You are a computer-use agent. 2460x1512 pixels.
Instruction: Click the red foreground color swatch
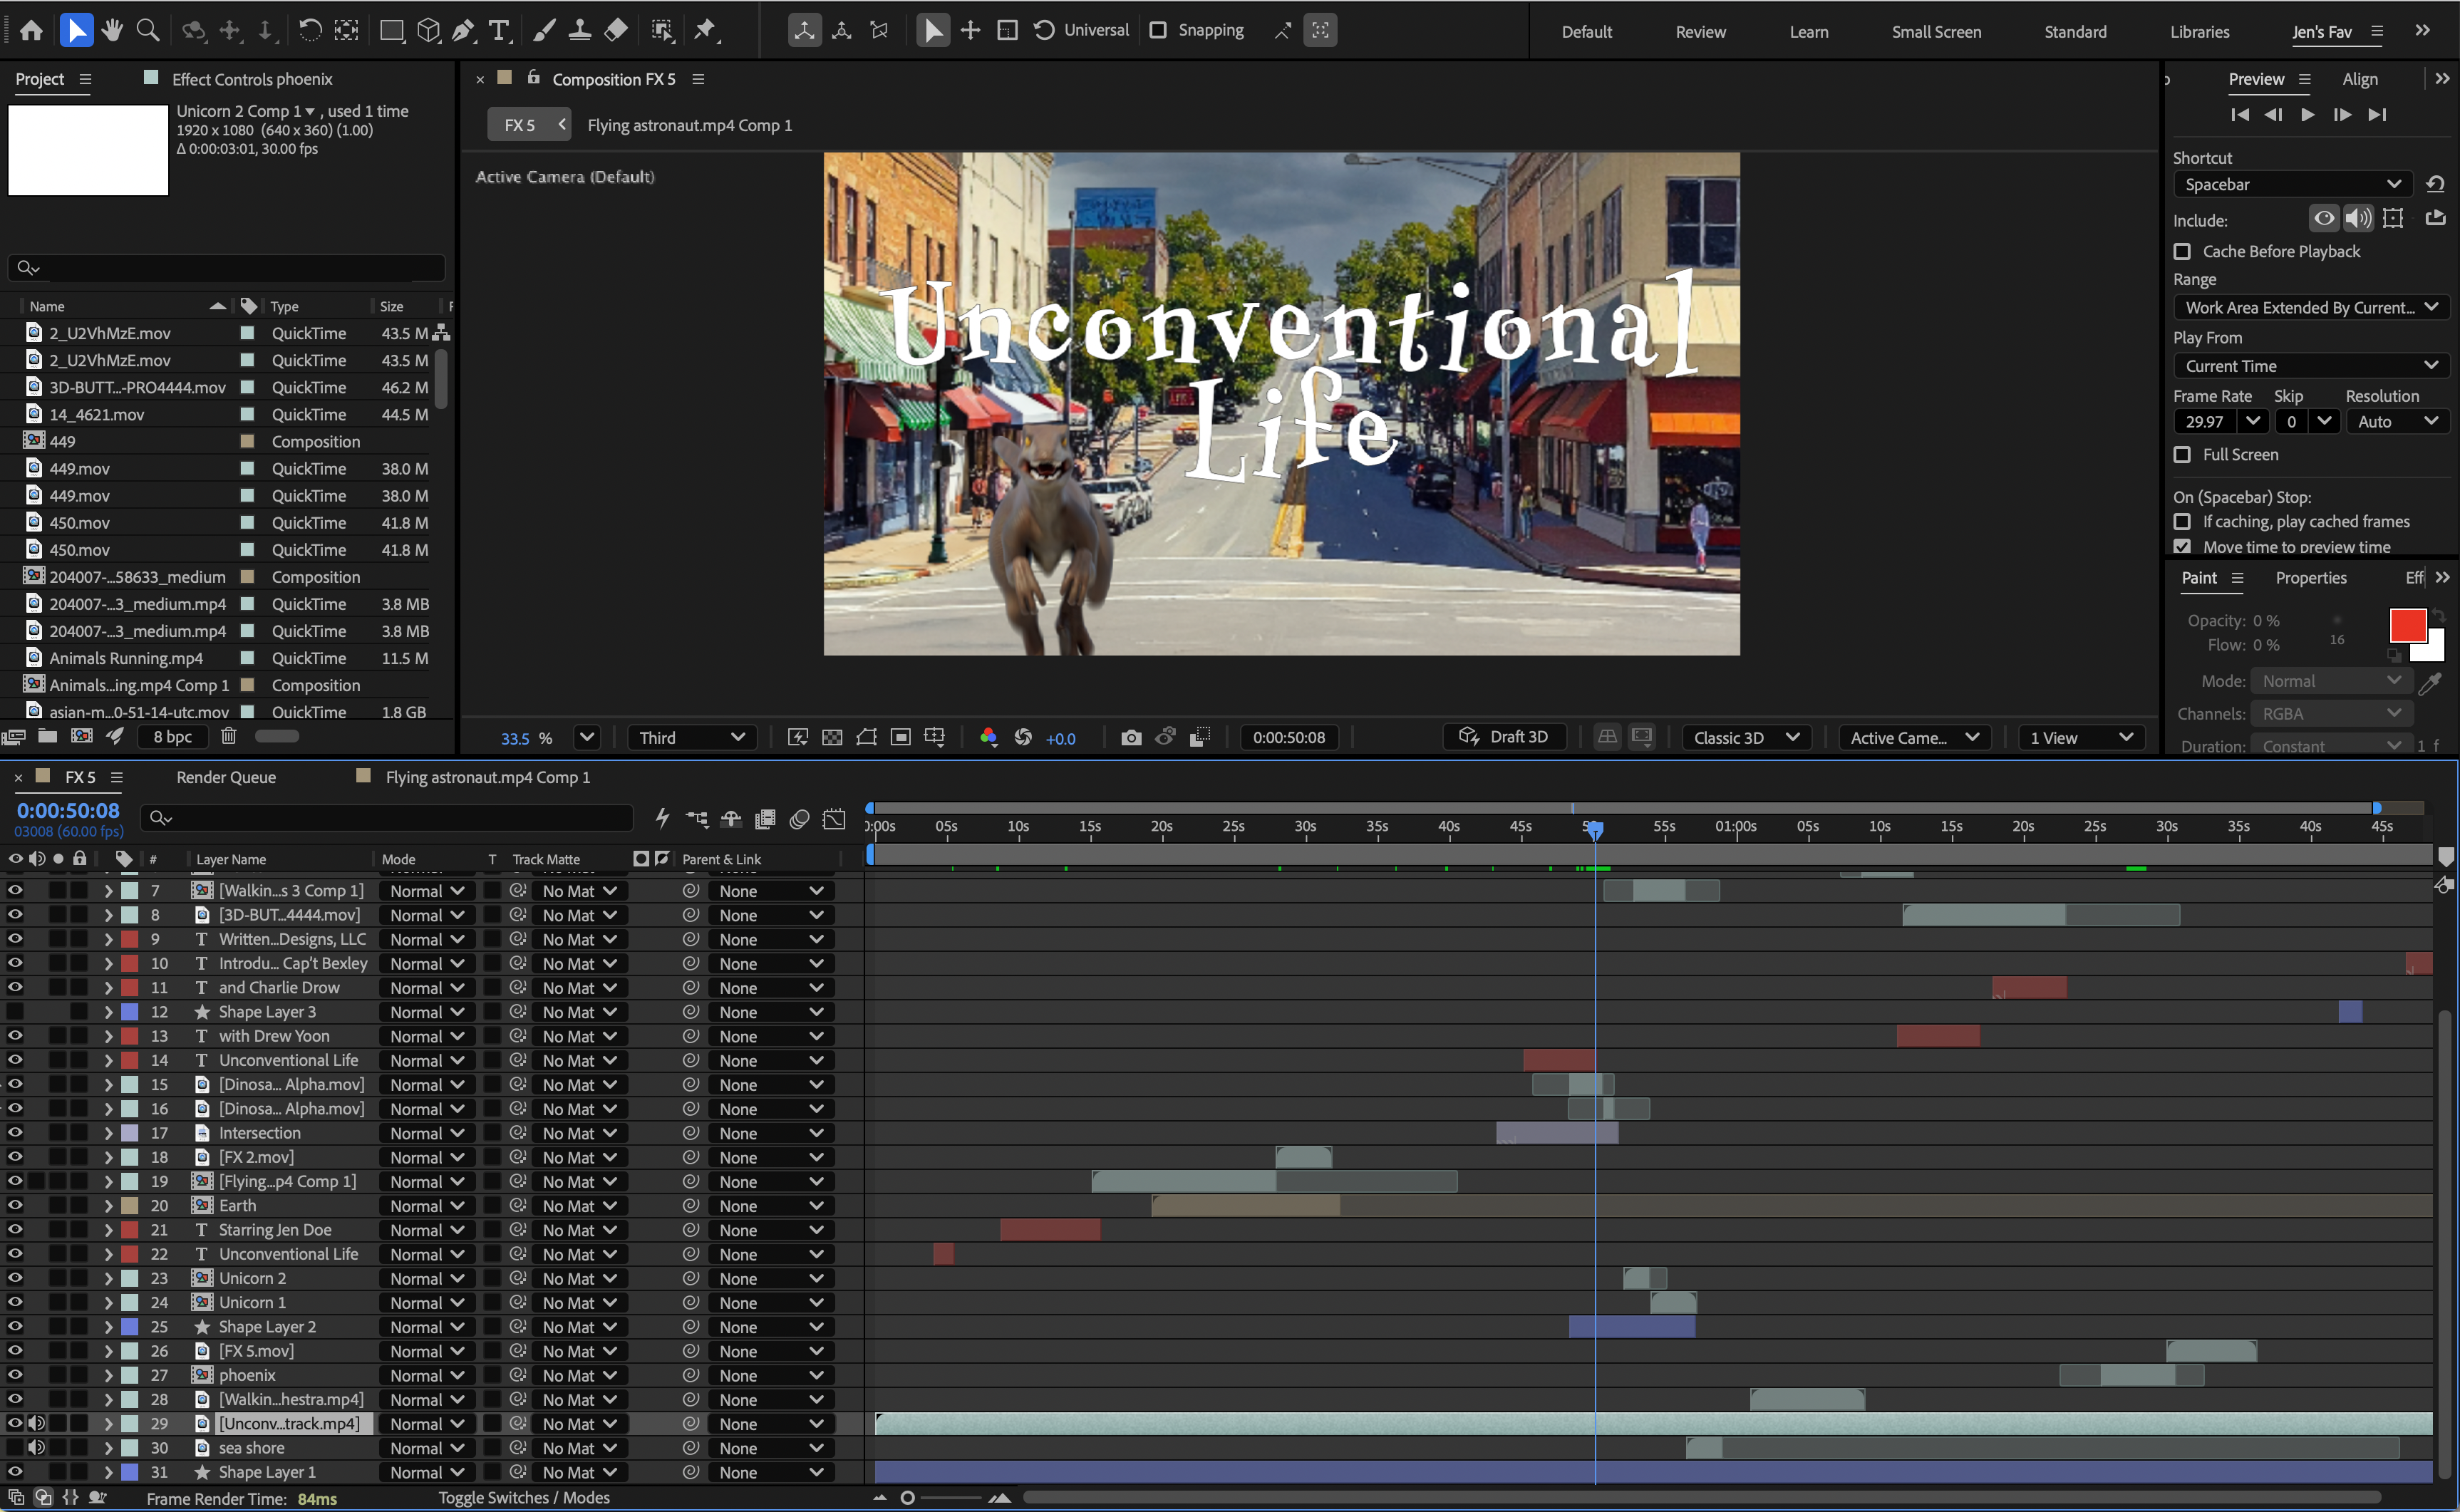click(x=2407, y=626)
